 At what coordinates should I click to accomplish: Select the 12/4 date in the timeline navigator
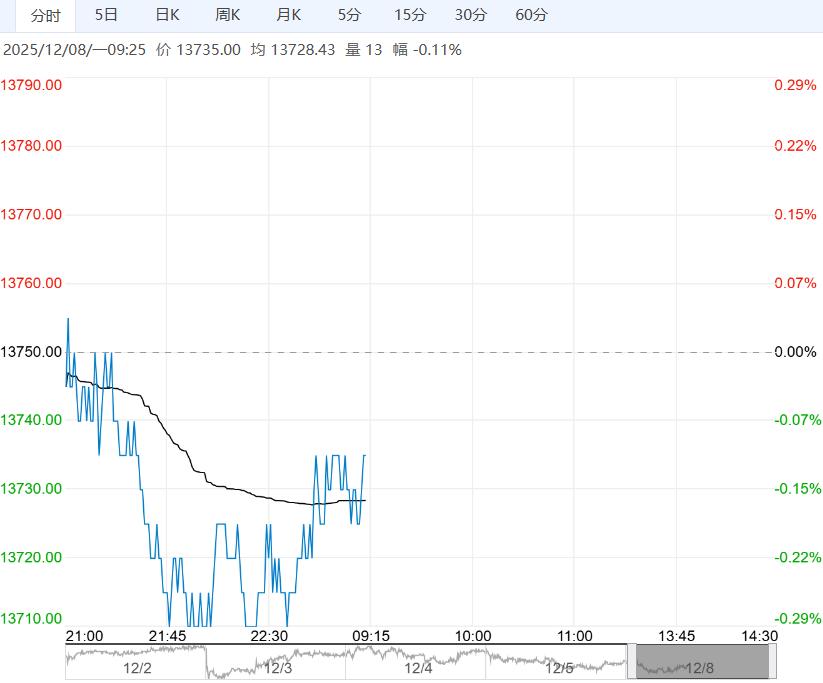point(418,667)
